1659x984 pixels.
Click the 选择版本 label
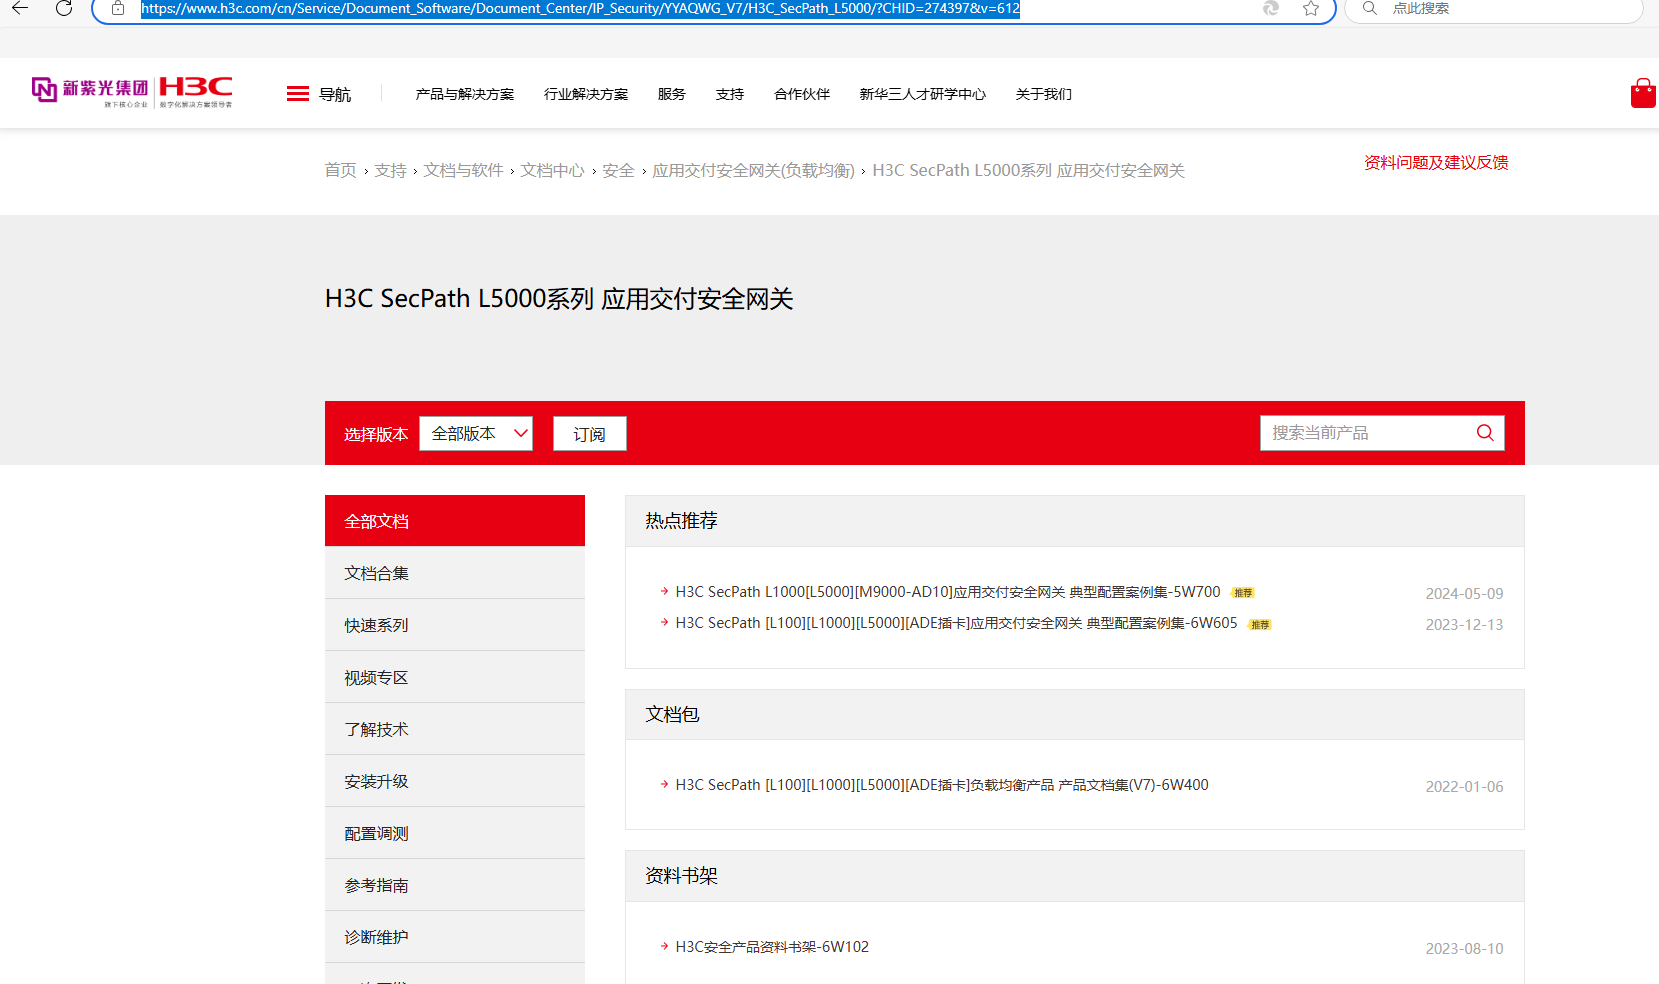tap(376, 434)
